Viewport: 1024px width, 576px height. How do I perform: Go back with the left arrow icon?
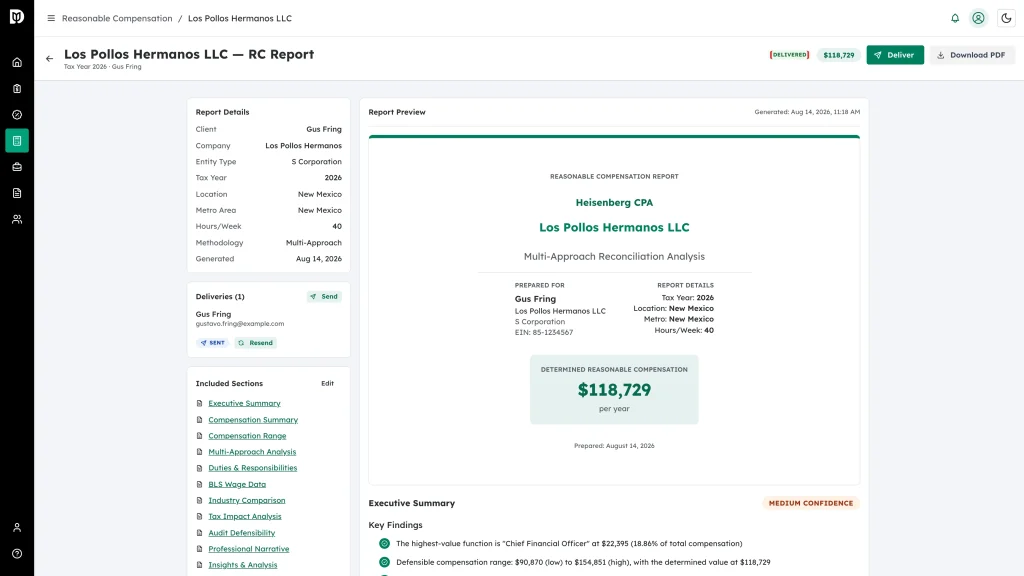tap(50, 59)
